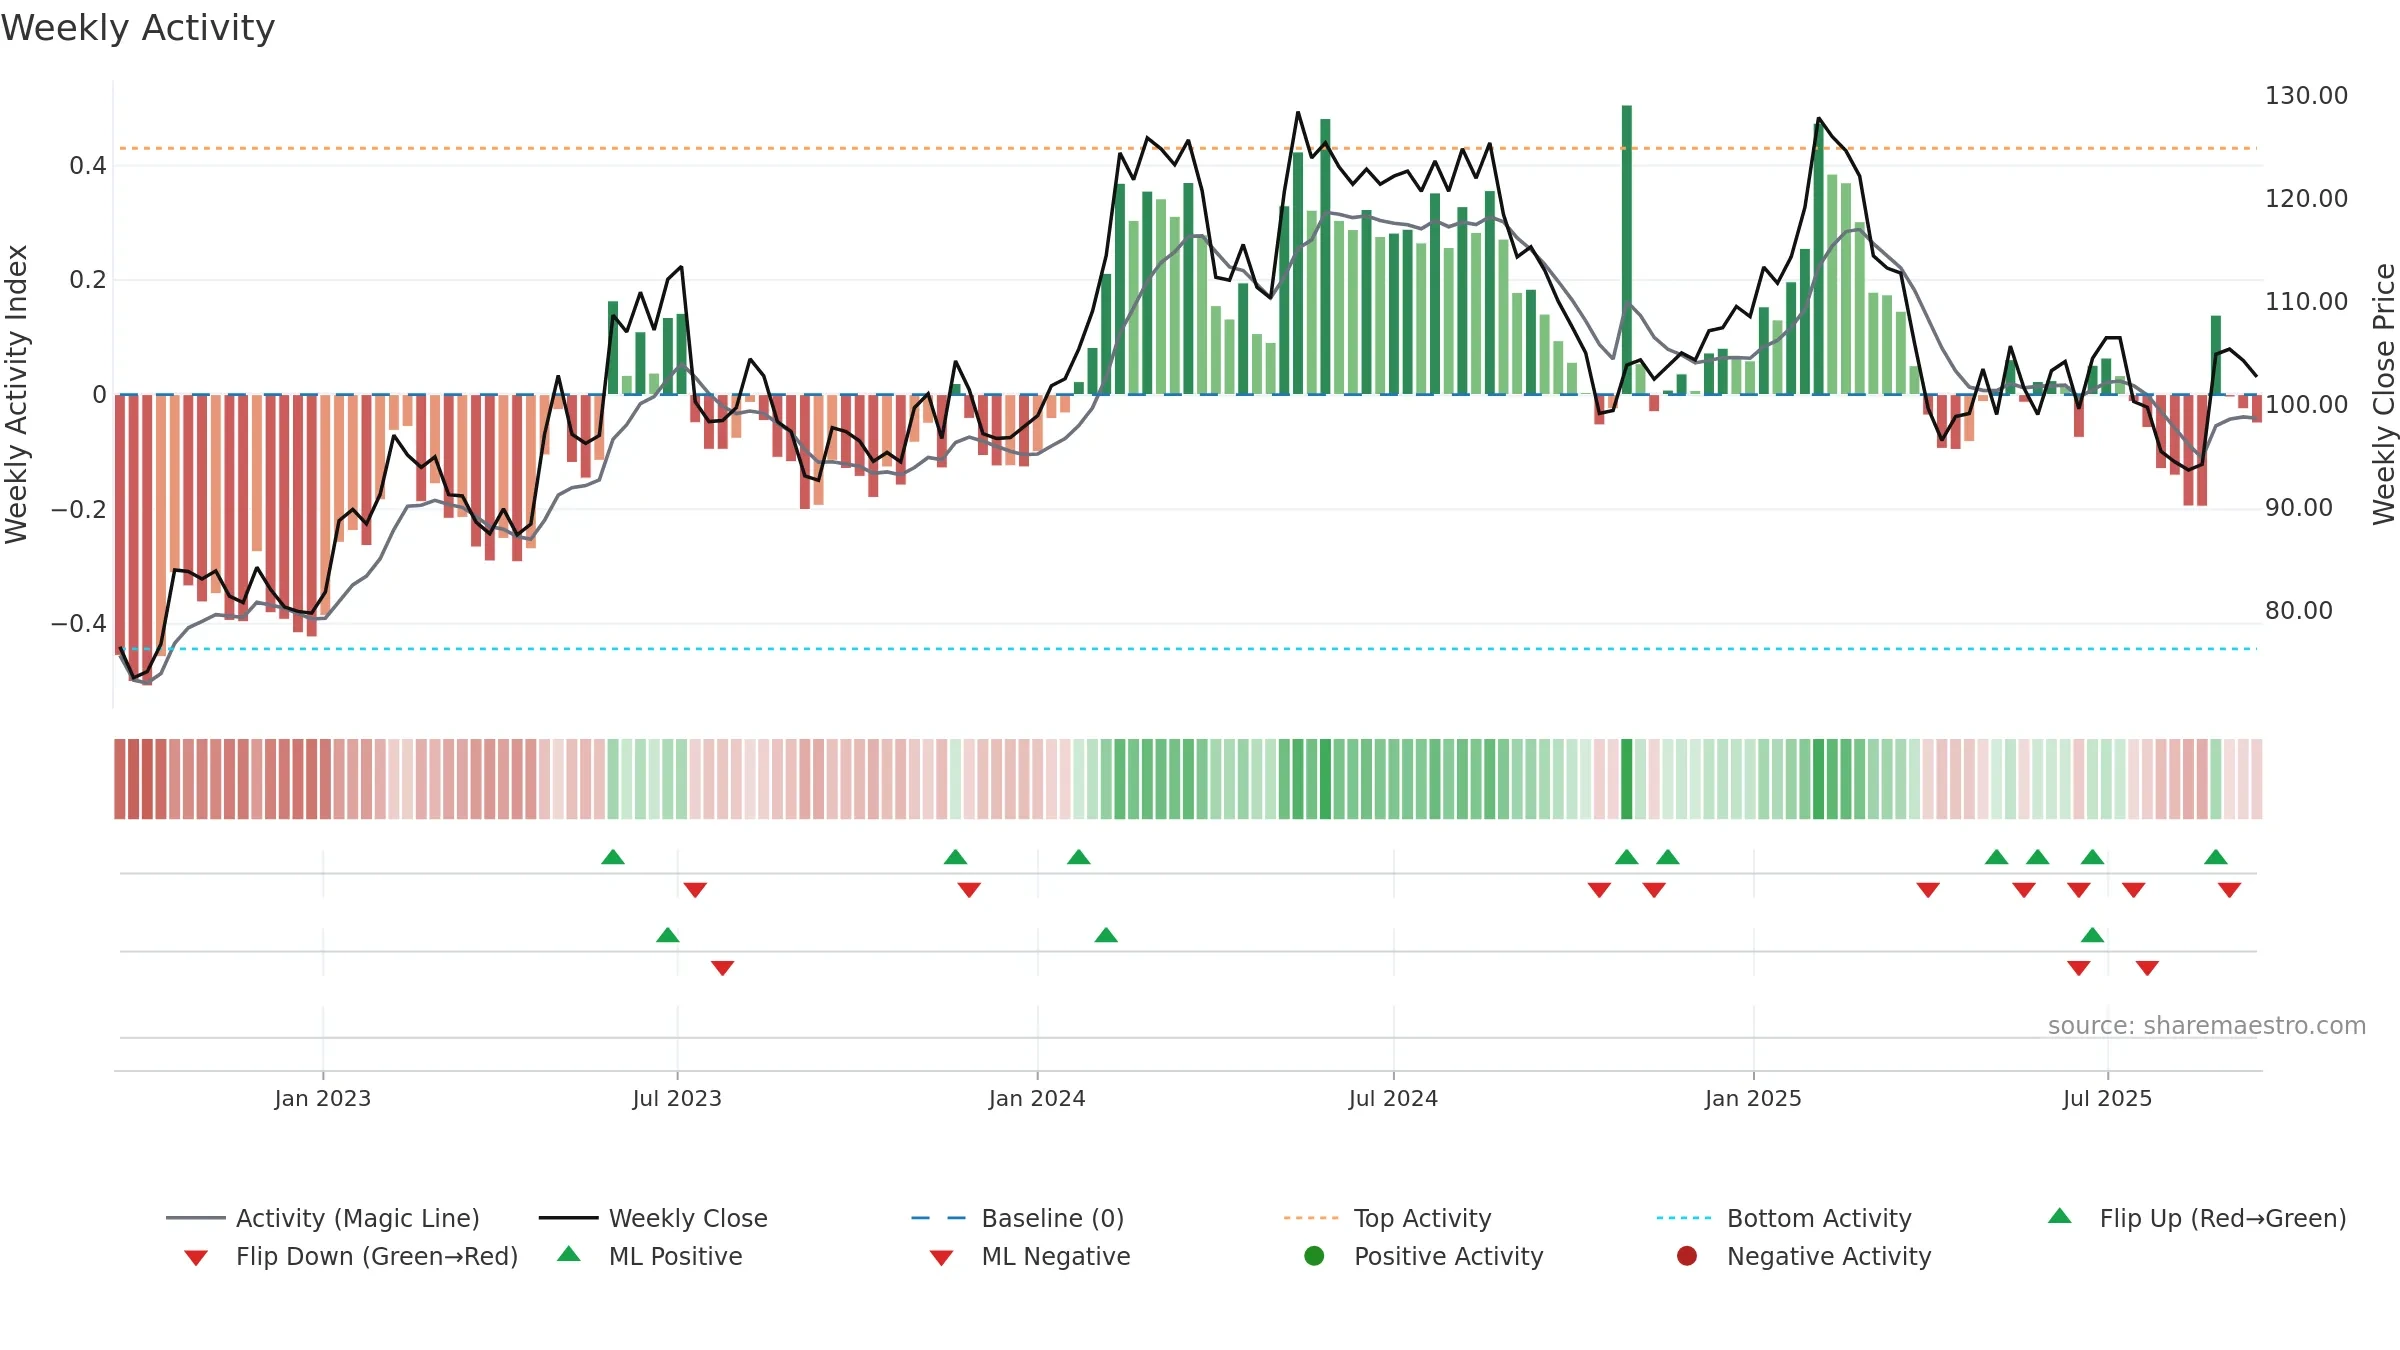This screenshot has height=1350, width=2400.
Task: Click the 90.00 price axis label
Action: 2298,508
